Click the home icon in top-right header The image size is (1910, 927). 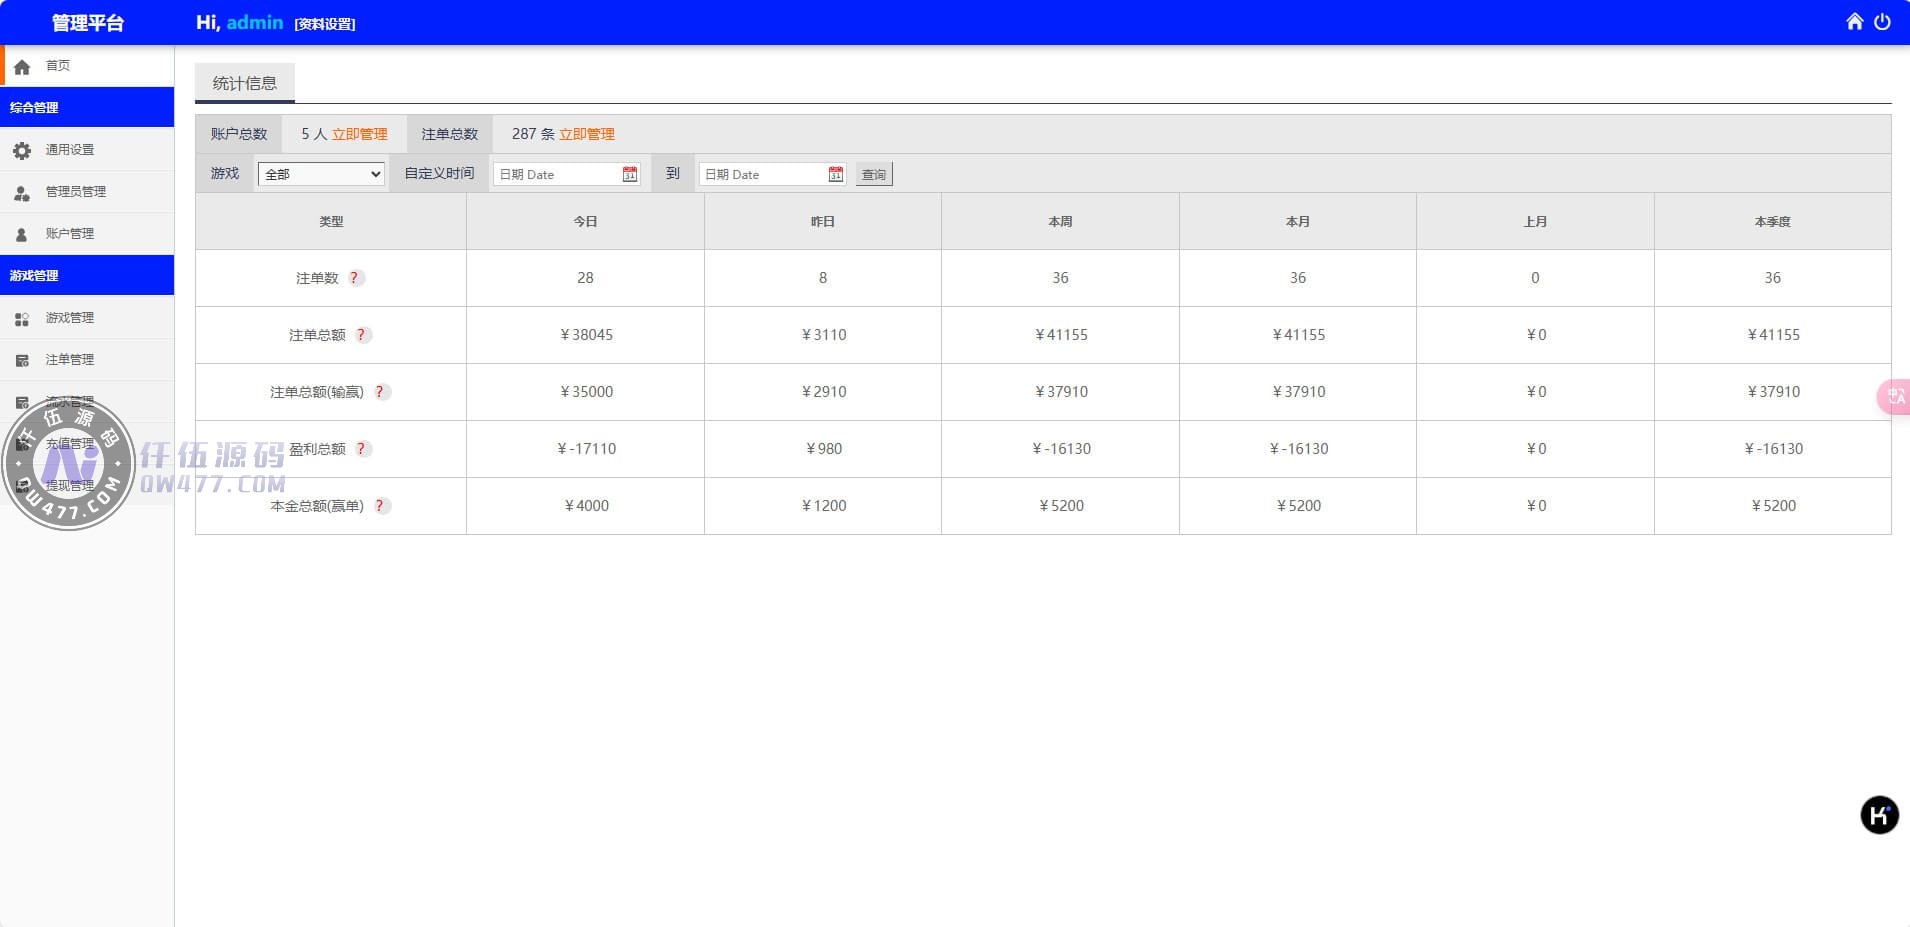pos(1854,22)
